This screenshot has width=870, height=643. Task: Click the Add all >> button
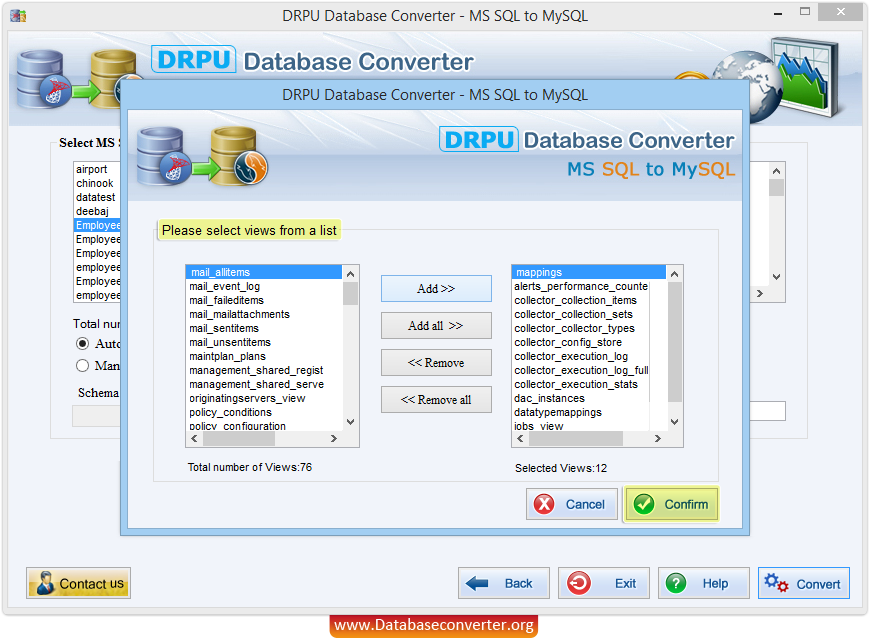[436, 326]
